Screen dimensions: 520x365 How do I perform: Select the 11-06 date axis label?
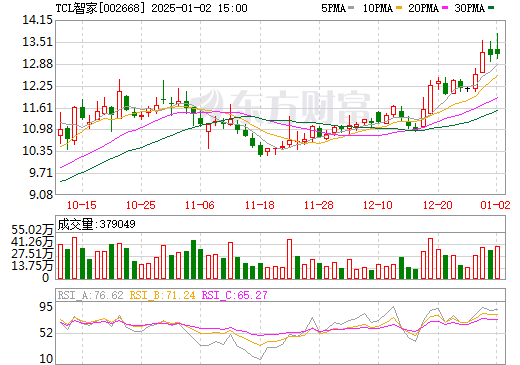pos(200,205)
